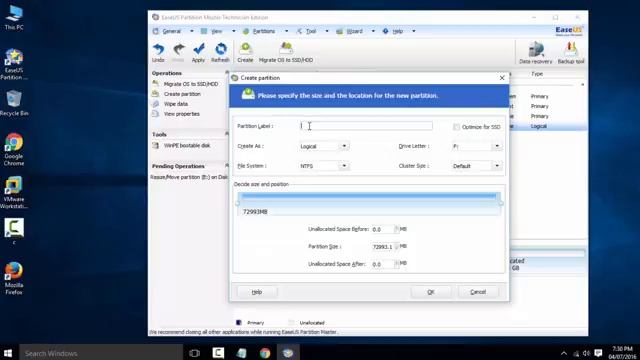Open WinPE bootable disk tool

[x=187, y=146]
